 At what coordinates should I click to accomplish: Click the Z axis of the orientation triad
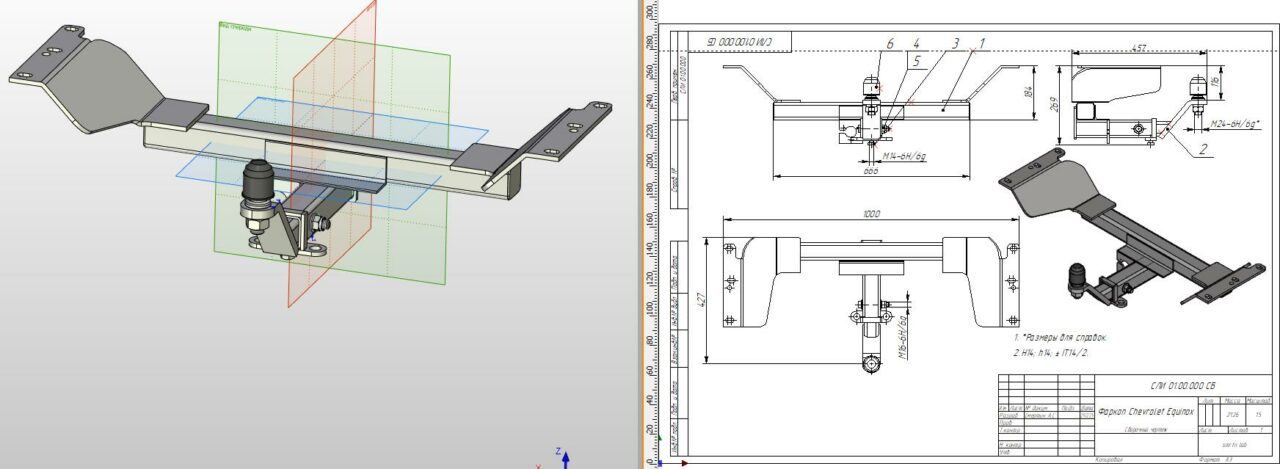[x=565, y=457]
